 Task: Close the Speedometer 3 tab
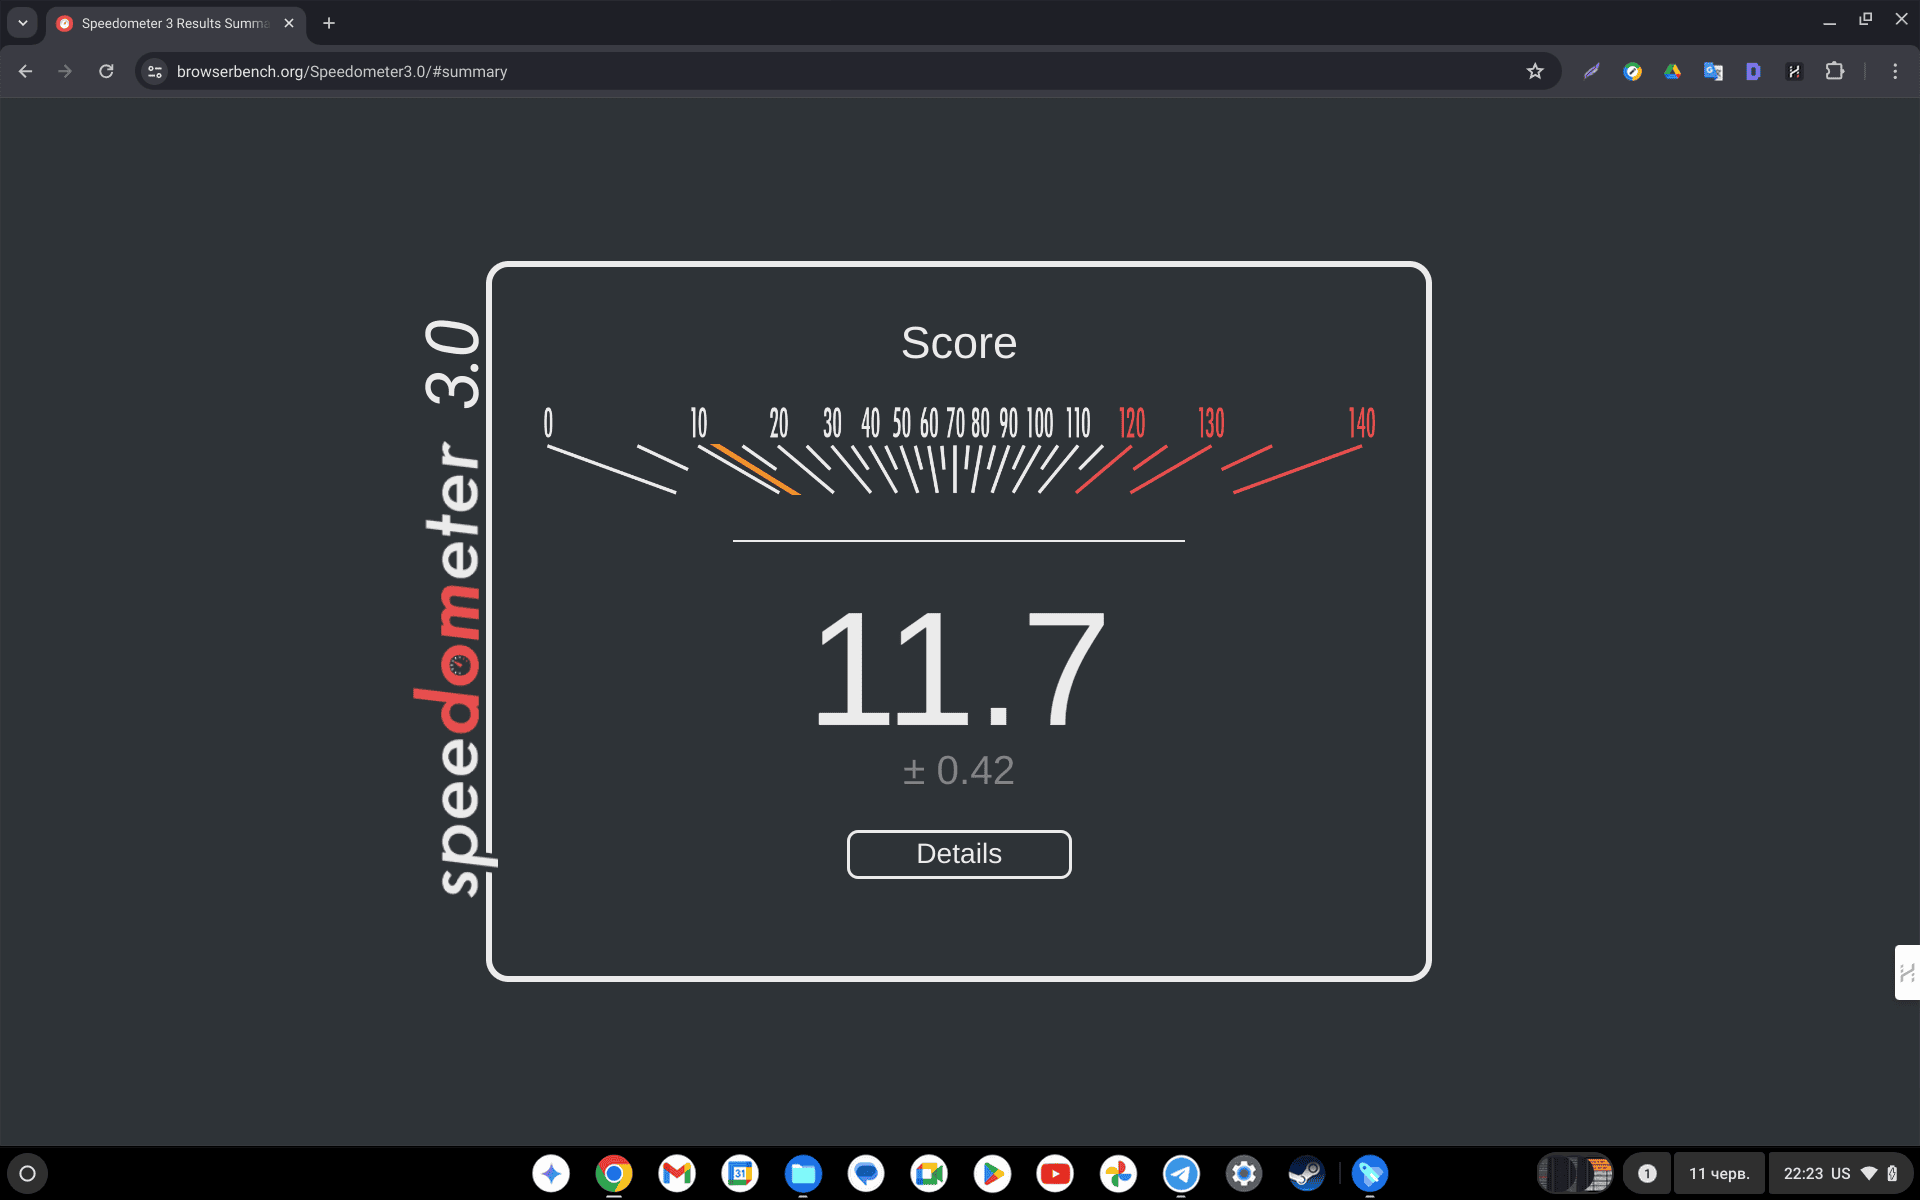tap(289, 23)
